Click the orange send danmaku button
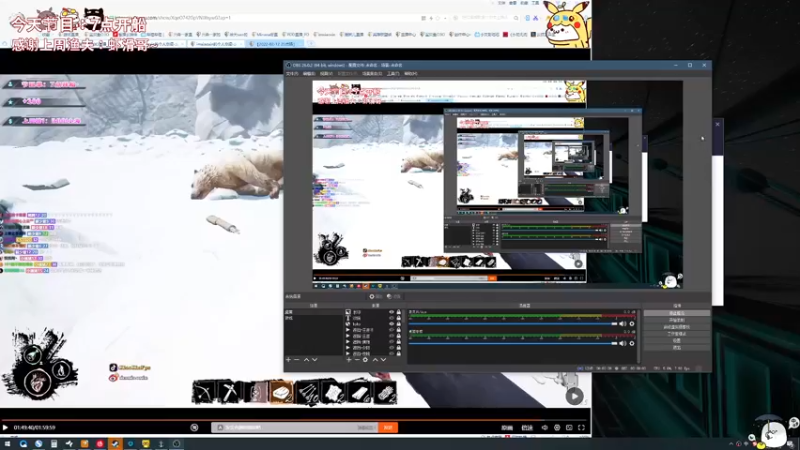The width and height of the screenshot is (800, 450). [x=388, y=428]
